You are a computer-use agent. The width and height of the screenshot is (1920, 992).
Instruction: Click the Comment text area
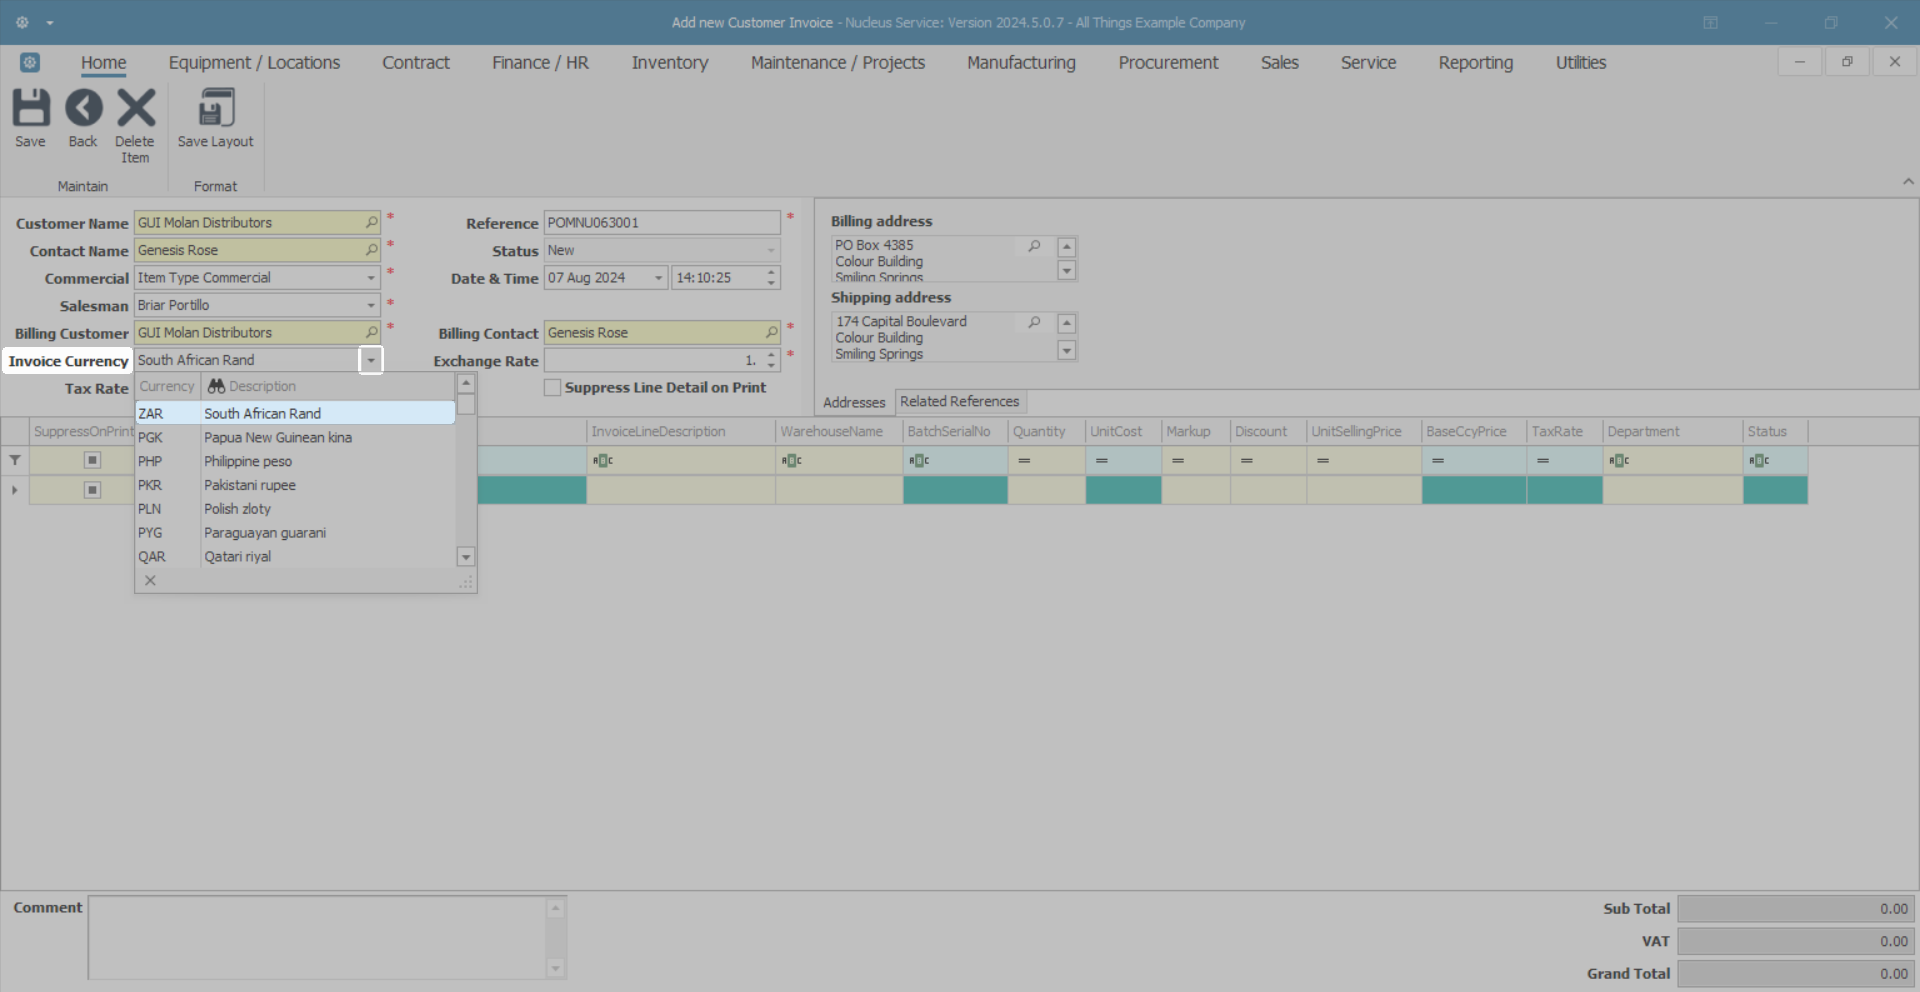pos(318,938)
